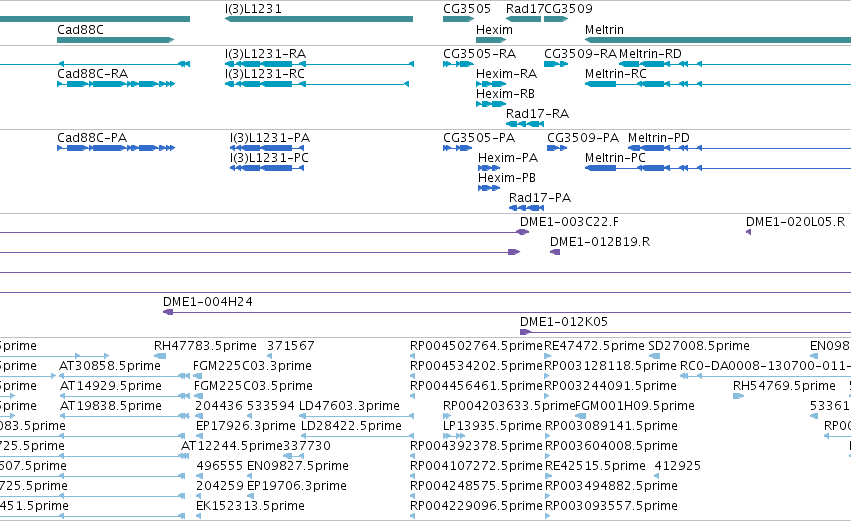851x521 pixels.
Task: Select the RH54769.5prime EST label
Action: point(784,386)
